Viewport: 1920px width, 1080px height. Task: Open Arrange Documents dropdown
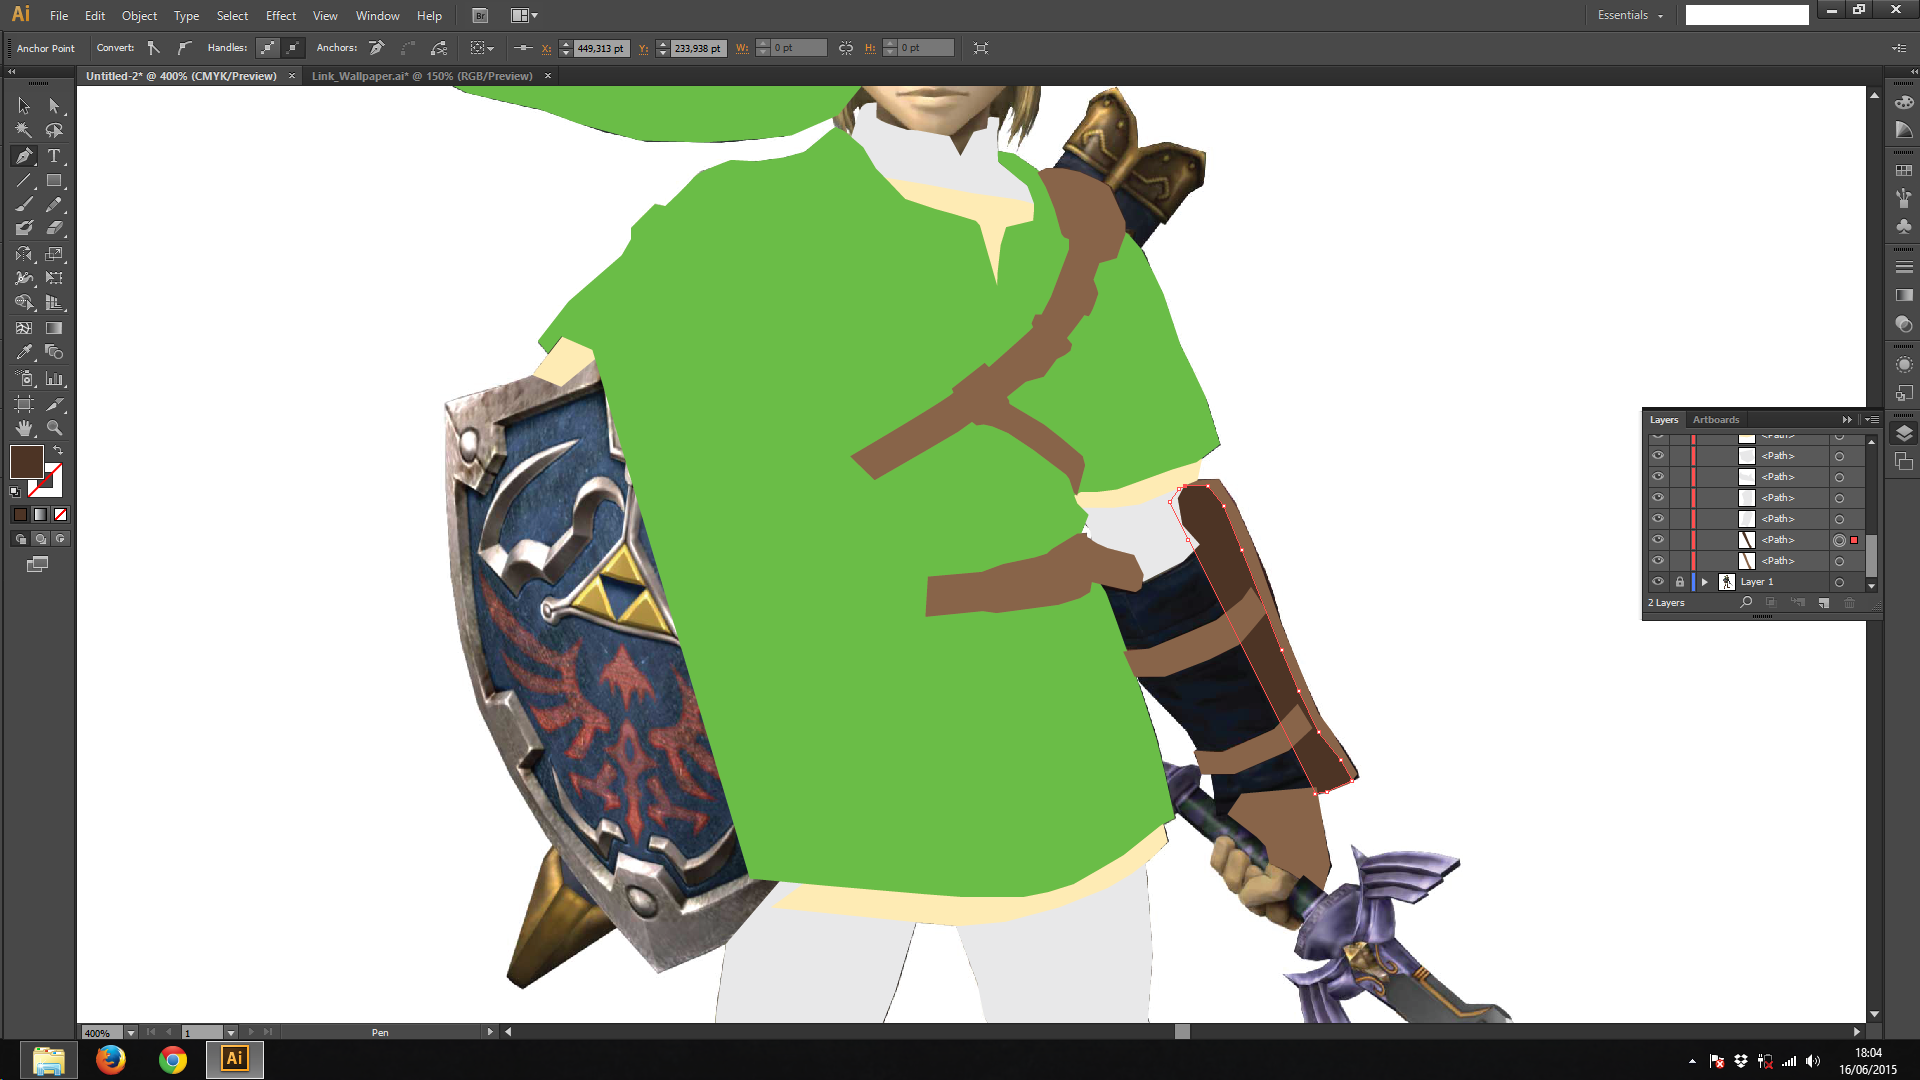pos(524,16)
